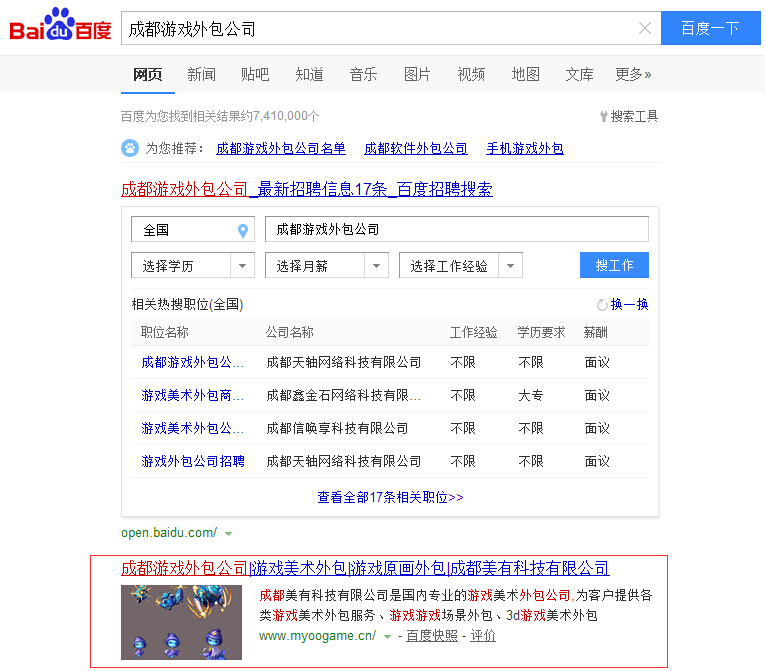Screen dimensions: 765x671
Task: Expand arrow next to open.baidu.com
Action: 229,533
